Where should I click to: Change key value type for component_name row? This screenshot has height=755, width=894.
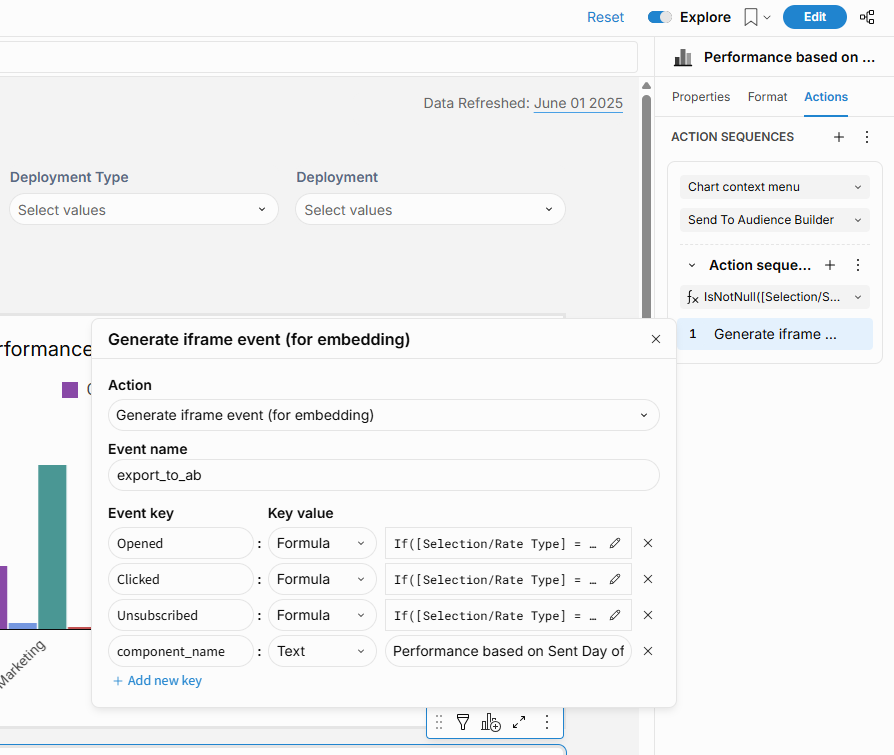click(322, 651)
